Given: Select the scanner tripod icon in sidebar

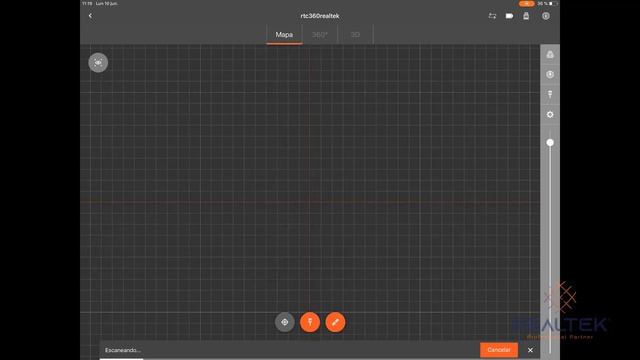Looking at the screenshot, I should pyautogui.click(x=550, y=94).
